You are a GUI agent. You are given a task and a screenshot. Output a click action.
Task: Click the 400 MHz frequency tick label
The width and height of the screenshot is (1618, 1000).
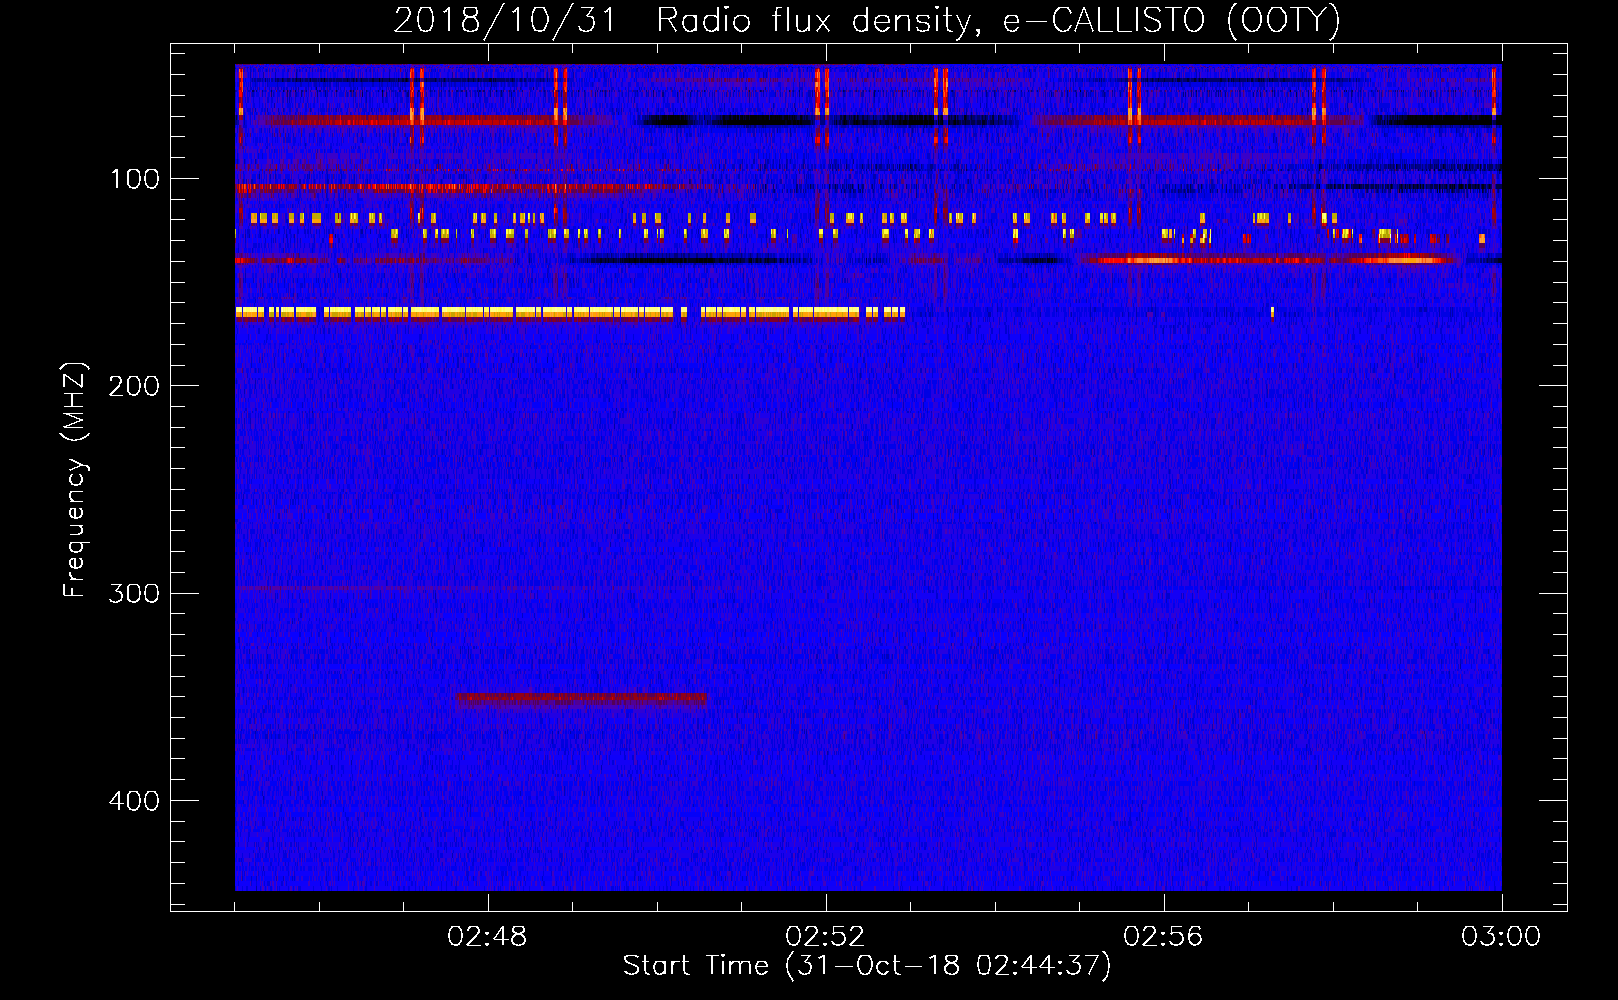[134, 801]
